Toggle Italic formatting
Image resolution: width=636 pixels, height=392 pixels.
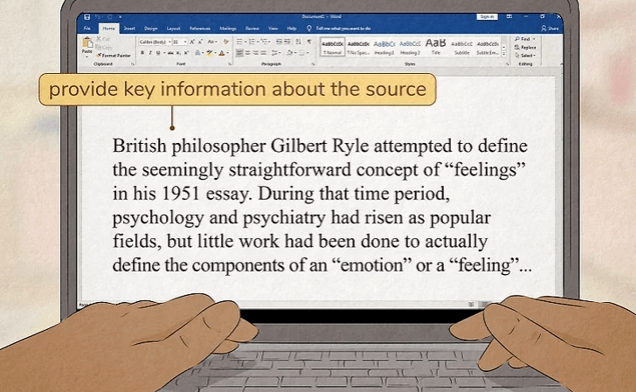pyautogui.click(x=150, y=53)
